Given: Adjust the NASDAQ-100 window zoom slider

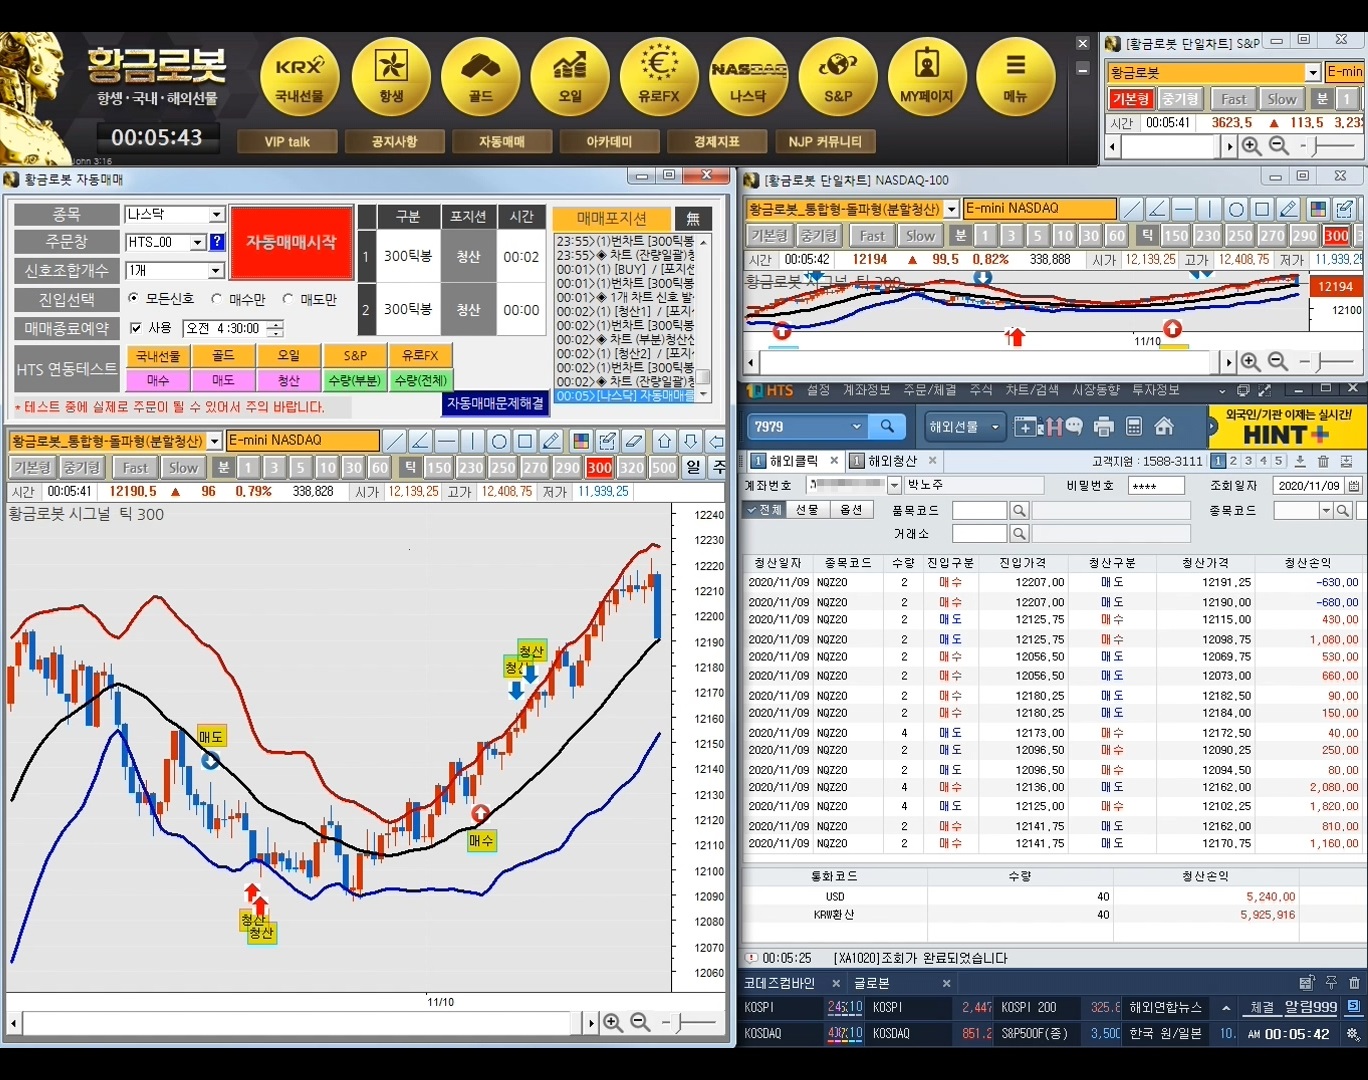Looking at the screenshot, I should coord(1322,361).
